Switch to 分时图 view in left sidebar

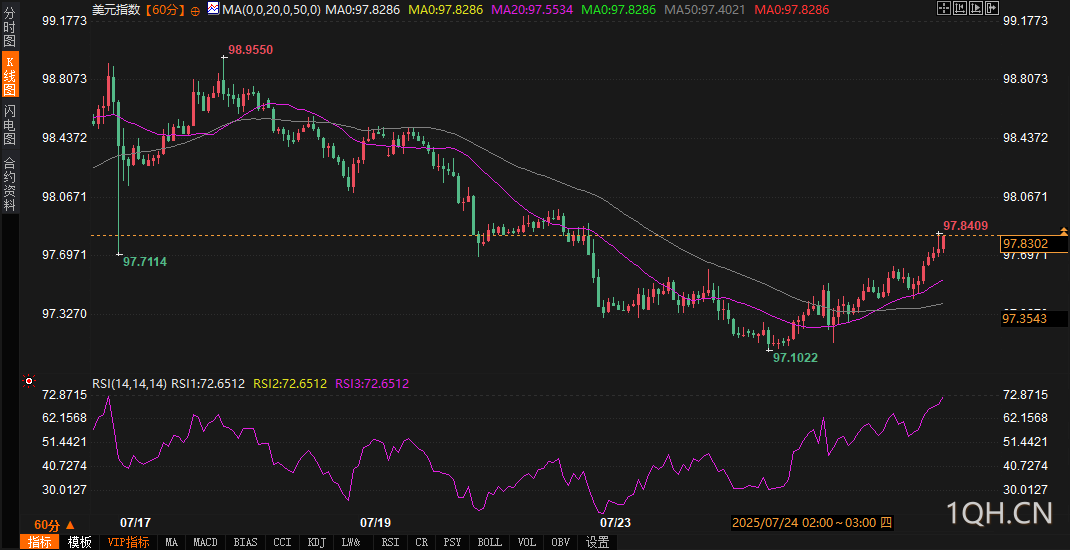[x=9, y=30]
